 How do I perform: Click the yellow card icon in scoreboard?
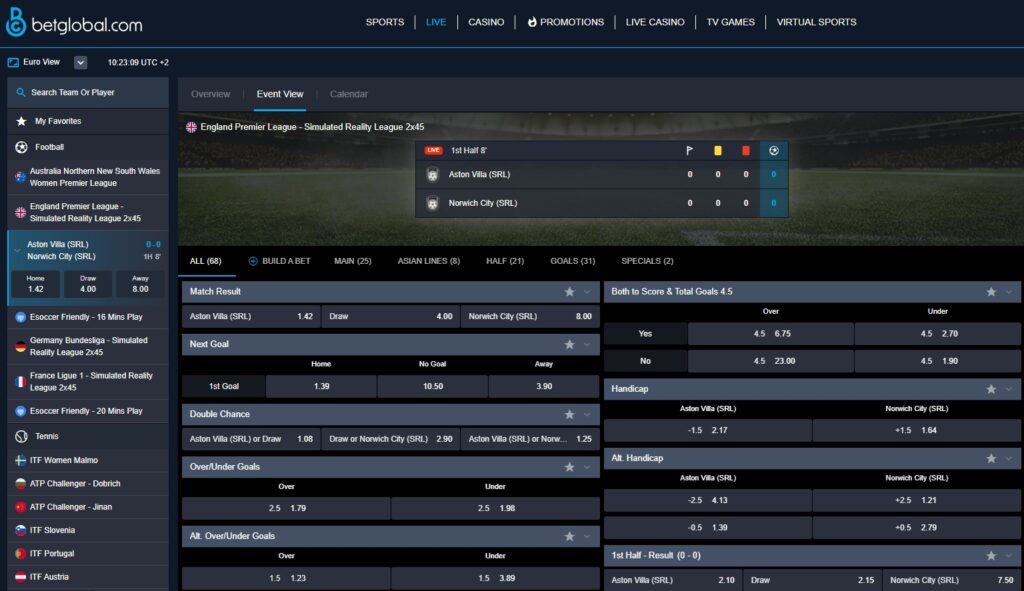pos(718,151)
